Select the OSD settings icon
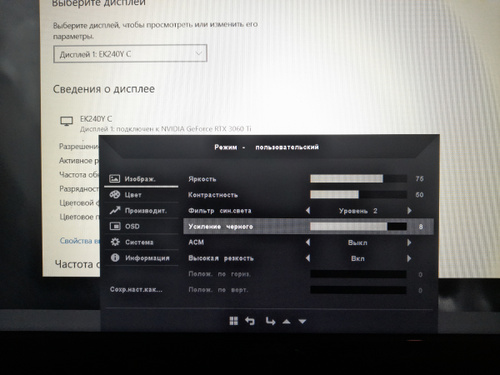Screen dimensions: 500x375 115,226
